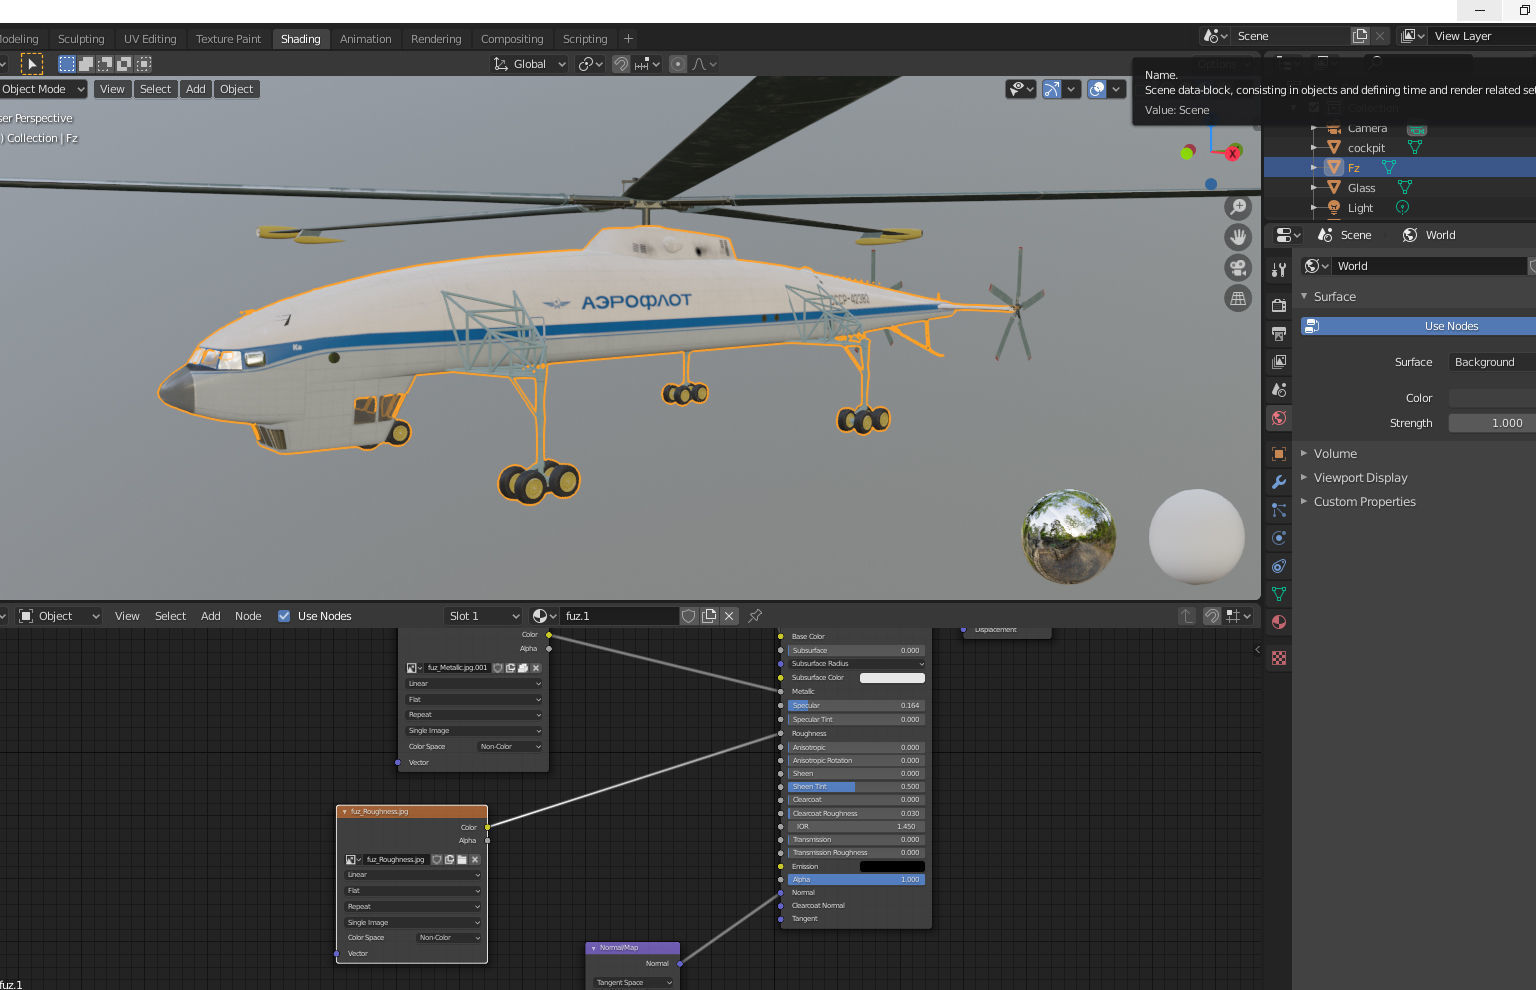
Task: Duplicate the fuz.1 material with new-copy icon
Action: point(709,616)
